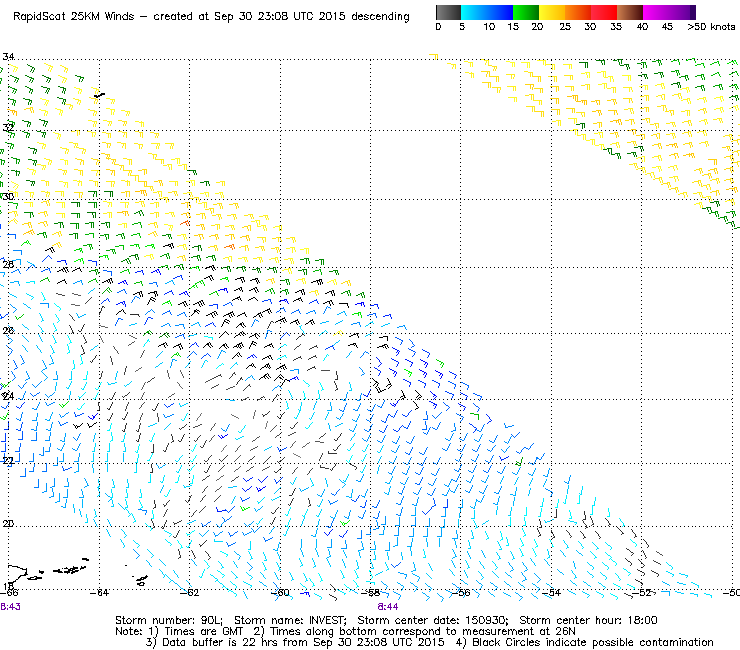Click the "45" label under the color bar
Image resolution: width=740 pixels, height=650 pixels.
[667, 27]
